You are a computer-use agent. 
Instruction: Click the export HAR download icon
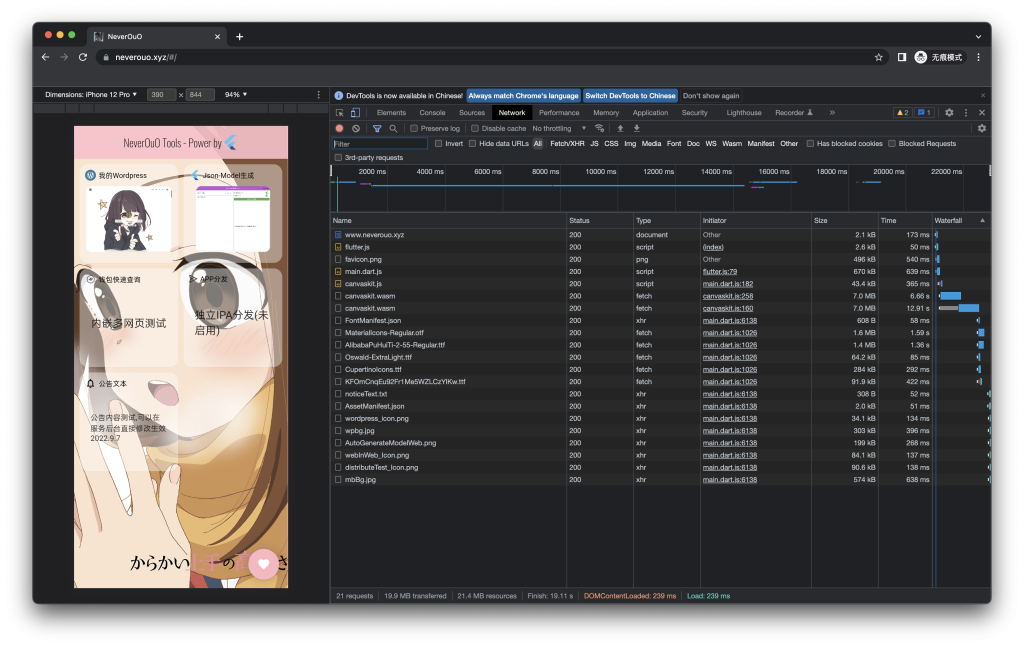(635, 128)
